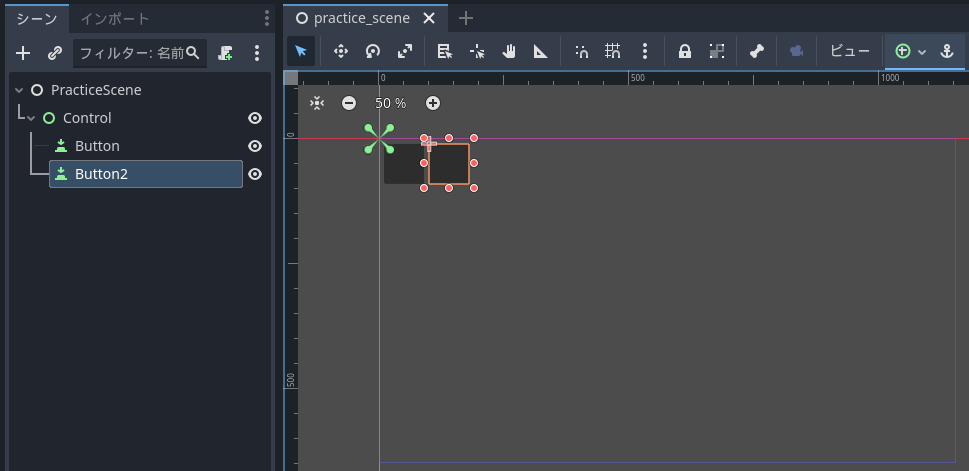Attach a script to the selected node
The image size is (969, 471).
(x=226, y=53)
